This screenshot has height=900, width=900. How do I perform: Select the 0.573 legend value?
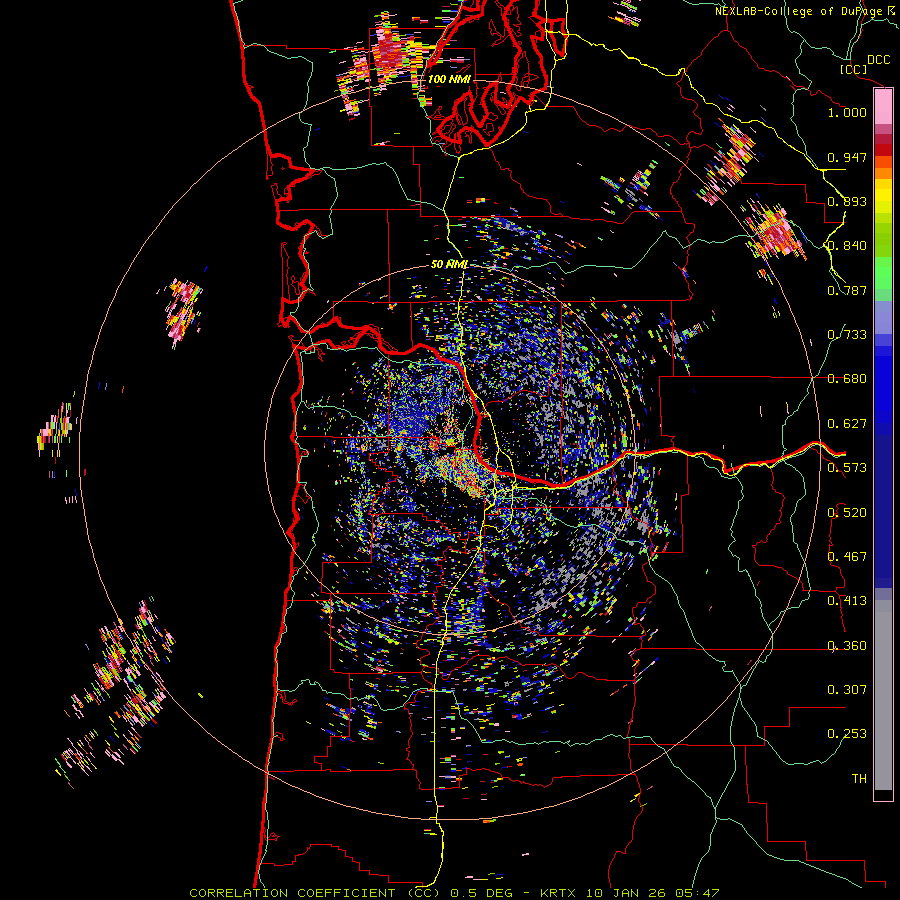pyautogui.click(x=847, y=467)
